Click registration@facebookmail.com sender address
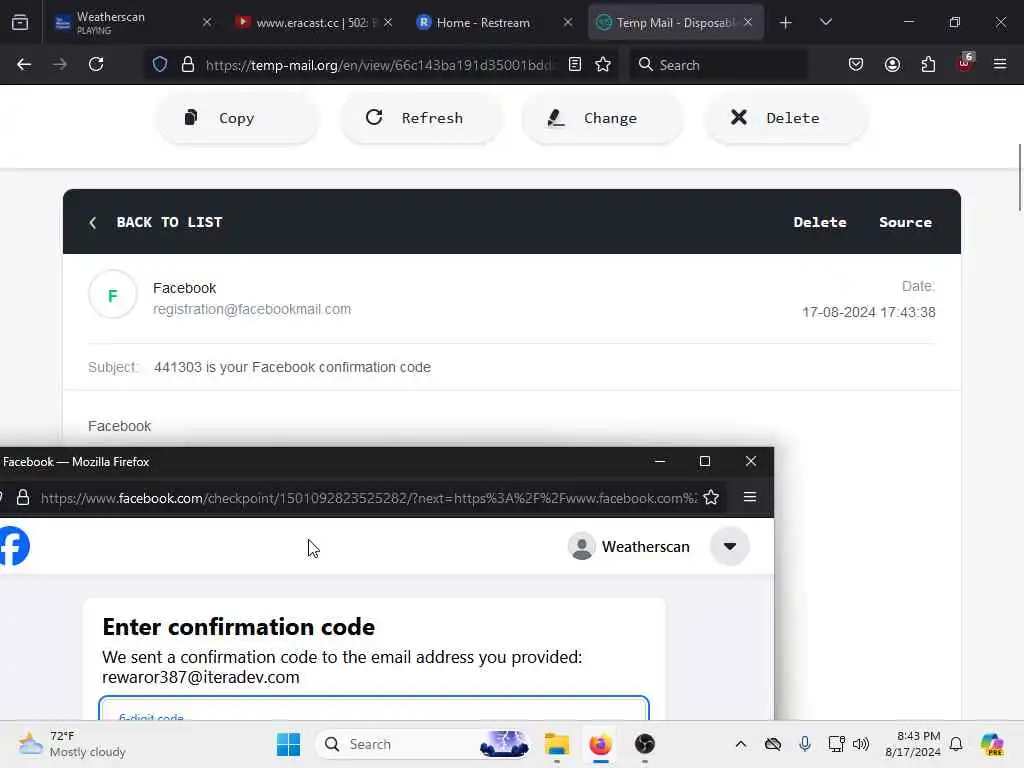 point(252,309)
